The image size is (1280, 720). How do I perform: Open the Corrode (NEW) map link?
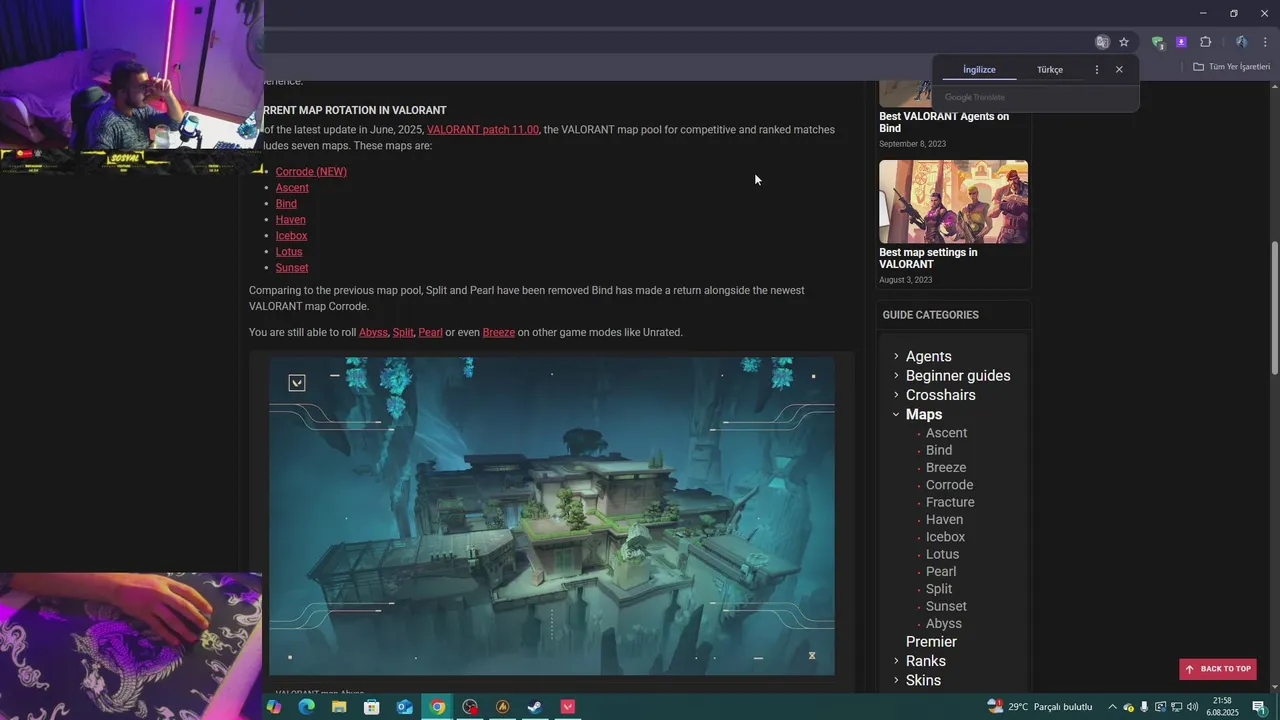tap(311, 172)
